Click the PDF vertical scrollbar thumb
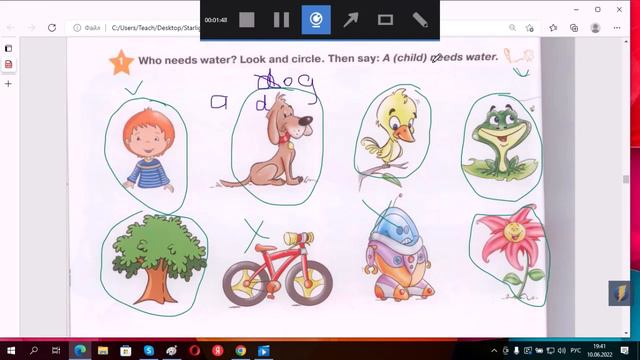This screenshot has width=640, height=360. pos(626,180)
